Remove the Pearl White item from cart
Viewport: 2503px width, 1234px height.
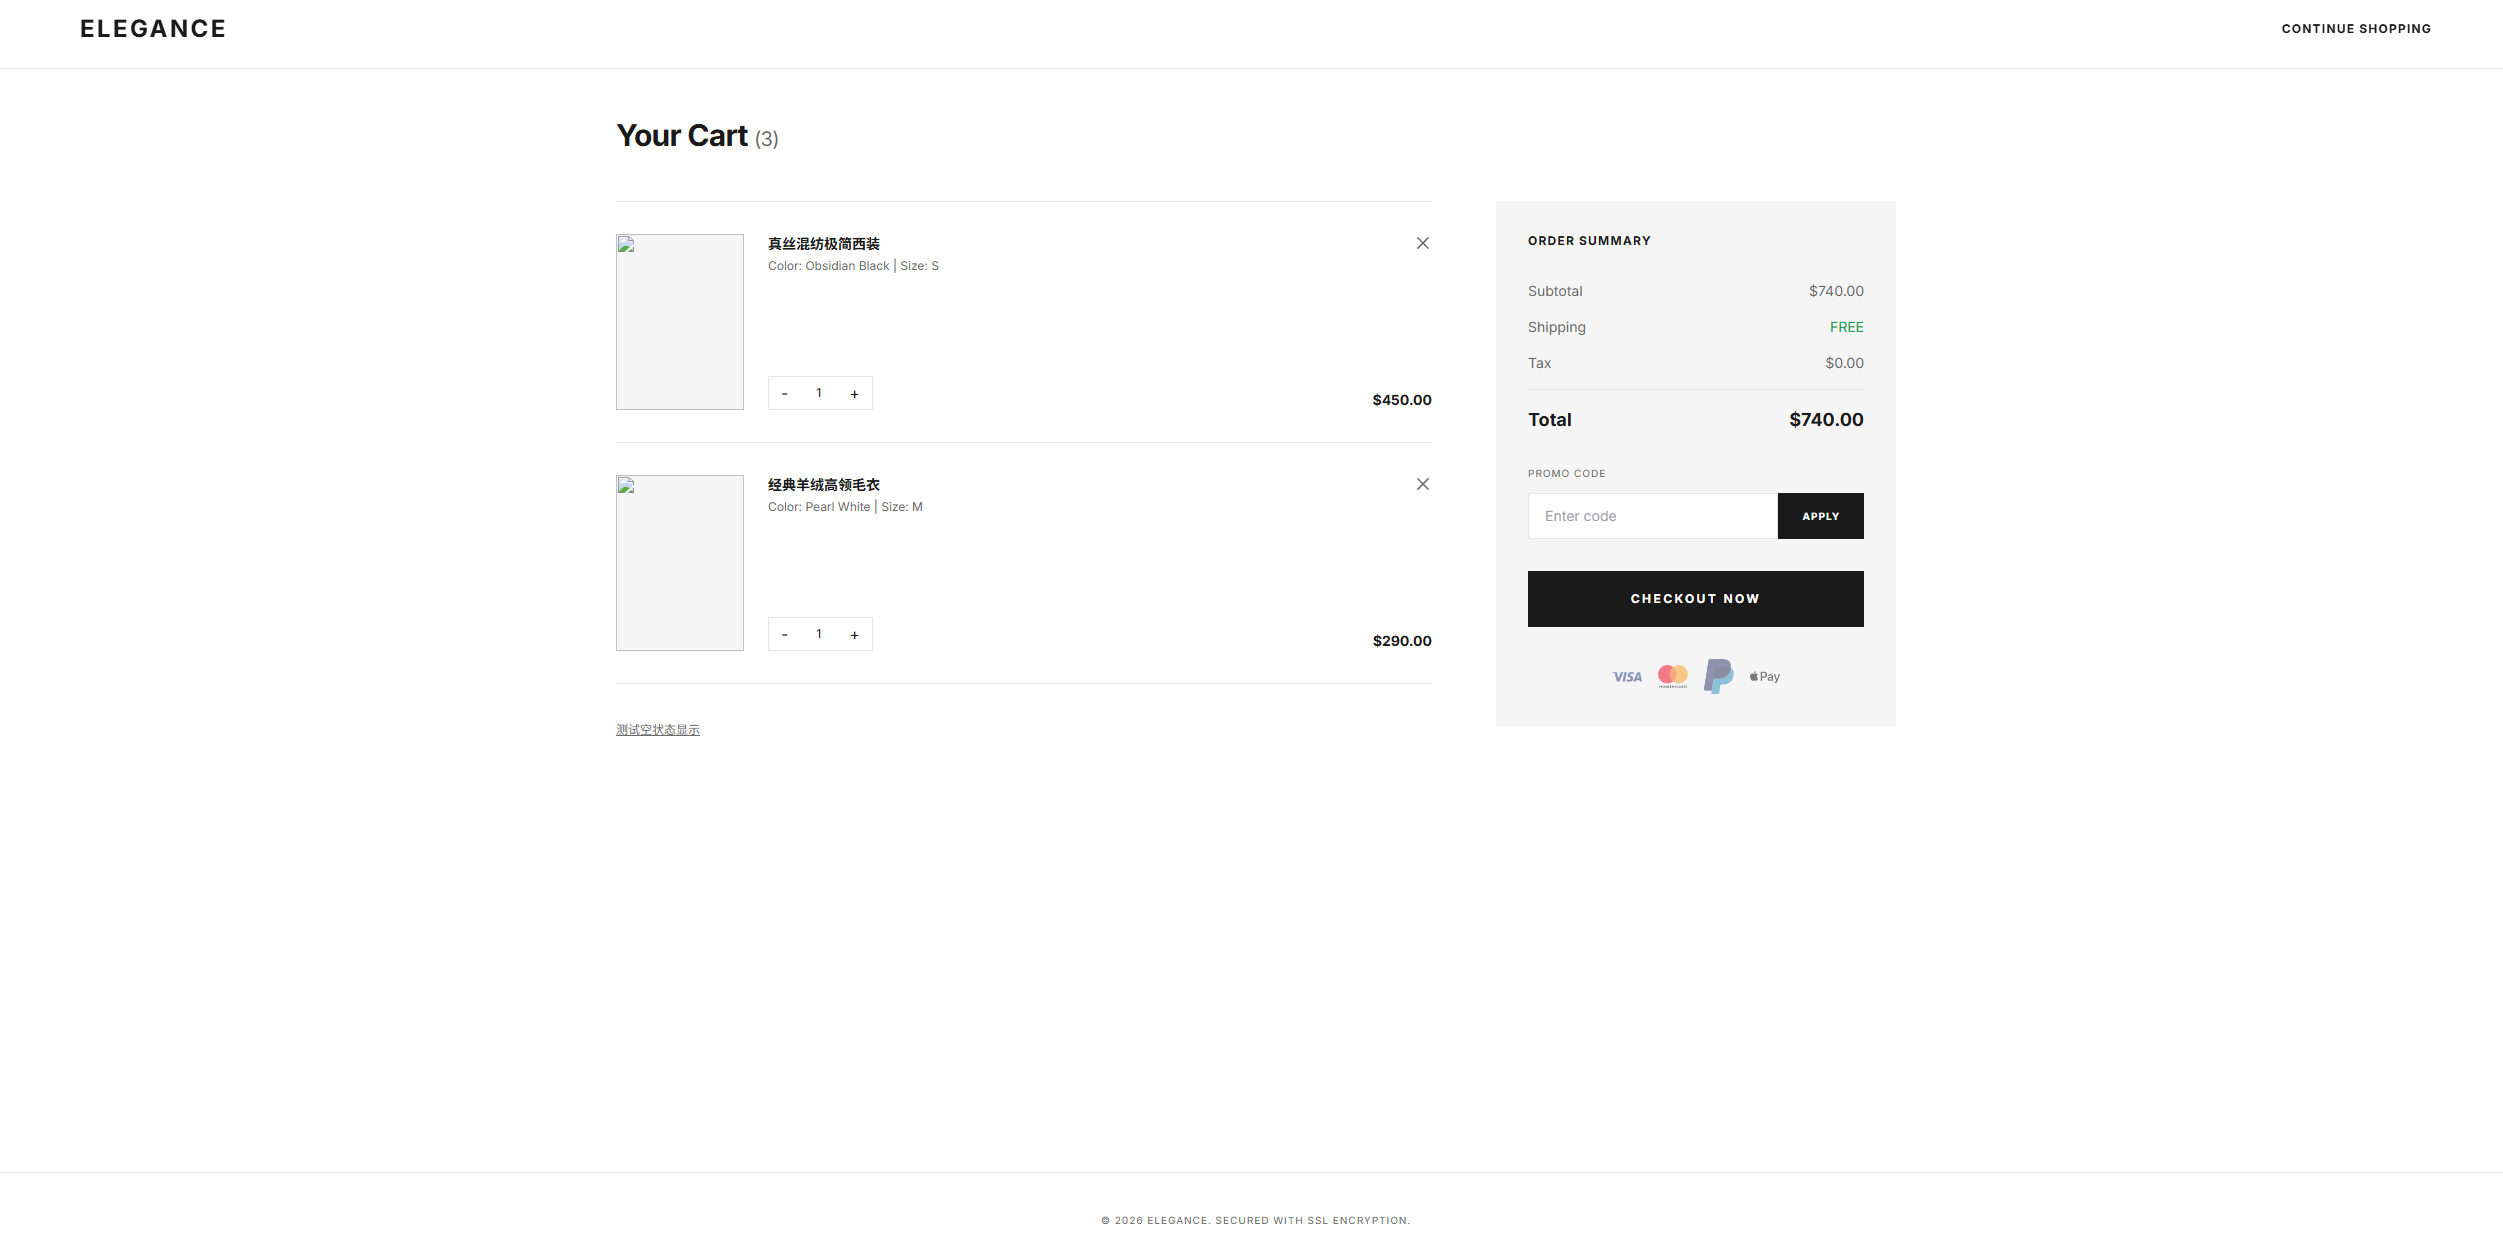pyautogui.click(x=1422, y=484)
